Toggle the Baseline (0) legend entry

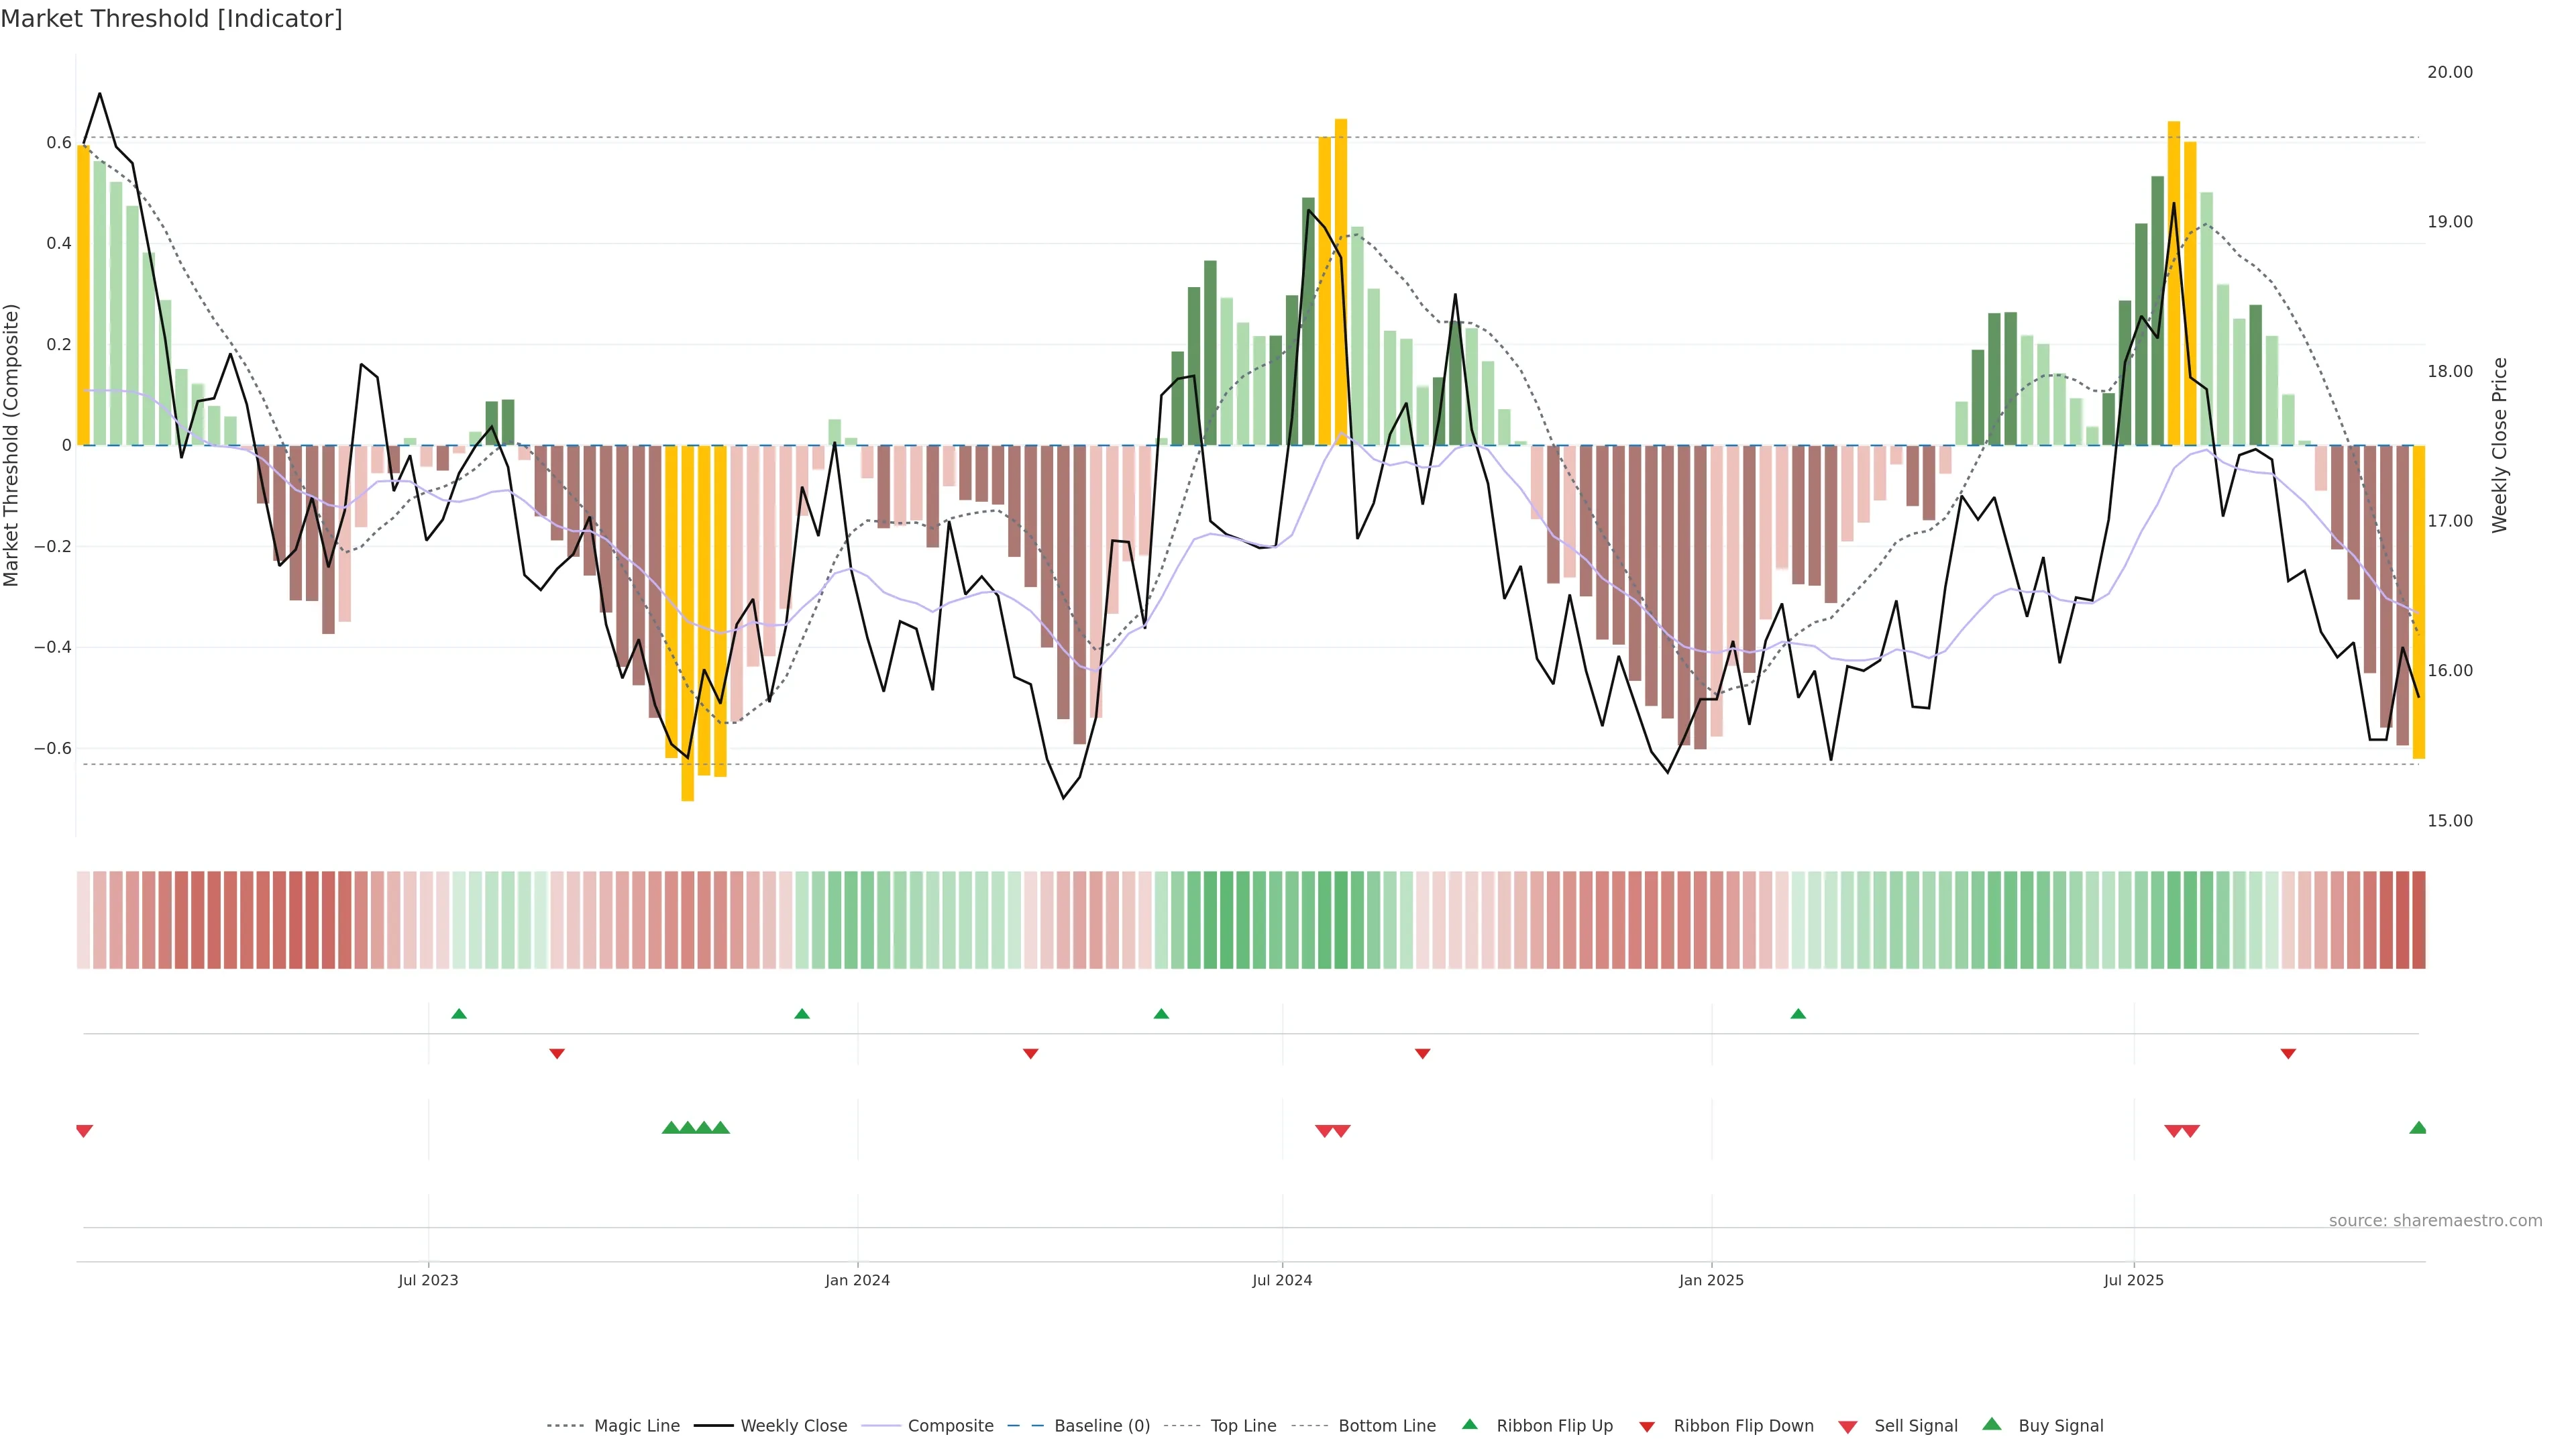1102,1426
